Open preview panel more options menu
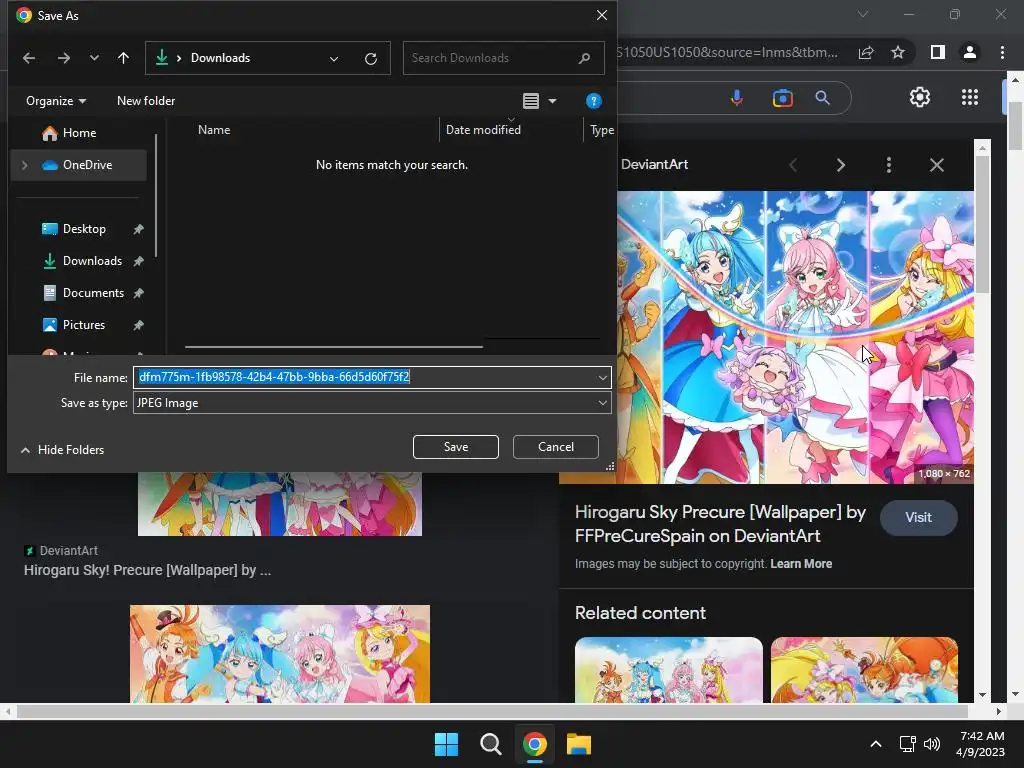 [x=888, y=165]
